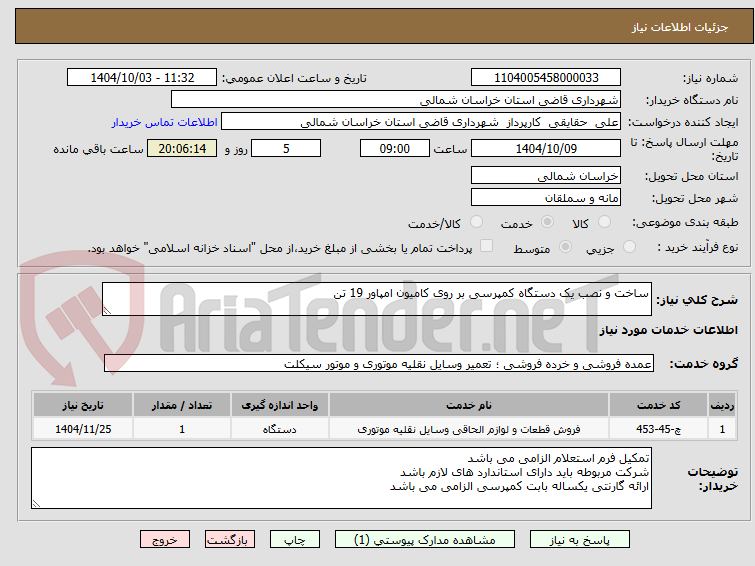The width and height of the screenshot is (755, 566).
Task: Open مشاهده مدارک پیوستی (1) attachments
Action: pyautogui.click(x=425, y=540)
